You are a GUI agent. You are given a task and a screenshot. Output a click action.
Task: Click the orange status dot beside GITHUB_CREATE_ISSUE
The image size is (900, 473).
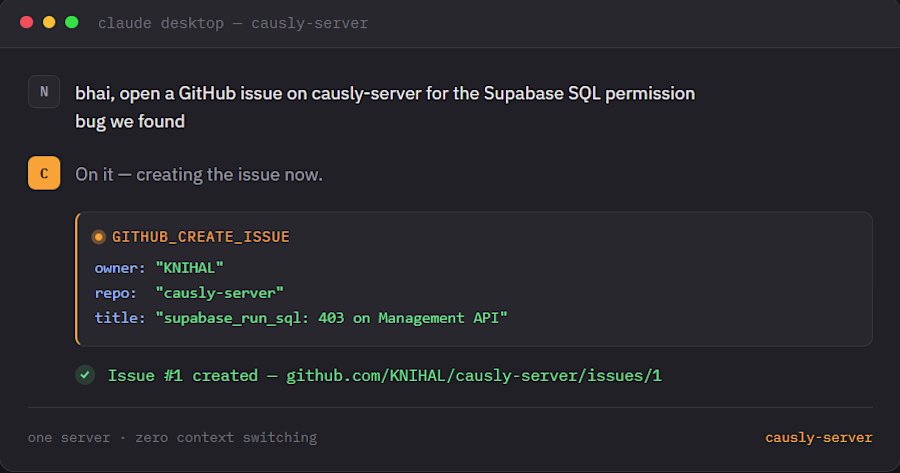[x=99, y=237]
